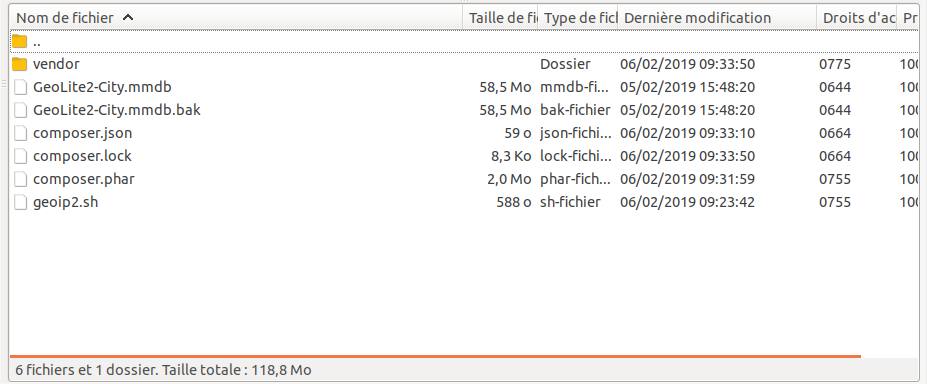The height and width of the screenshot is (384, 927).
Task: Select the vendor folder icon
Action: pos(20,64)
